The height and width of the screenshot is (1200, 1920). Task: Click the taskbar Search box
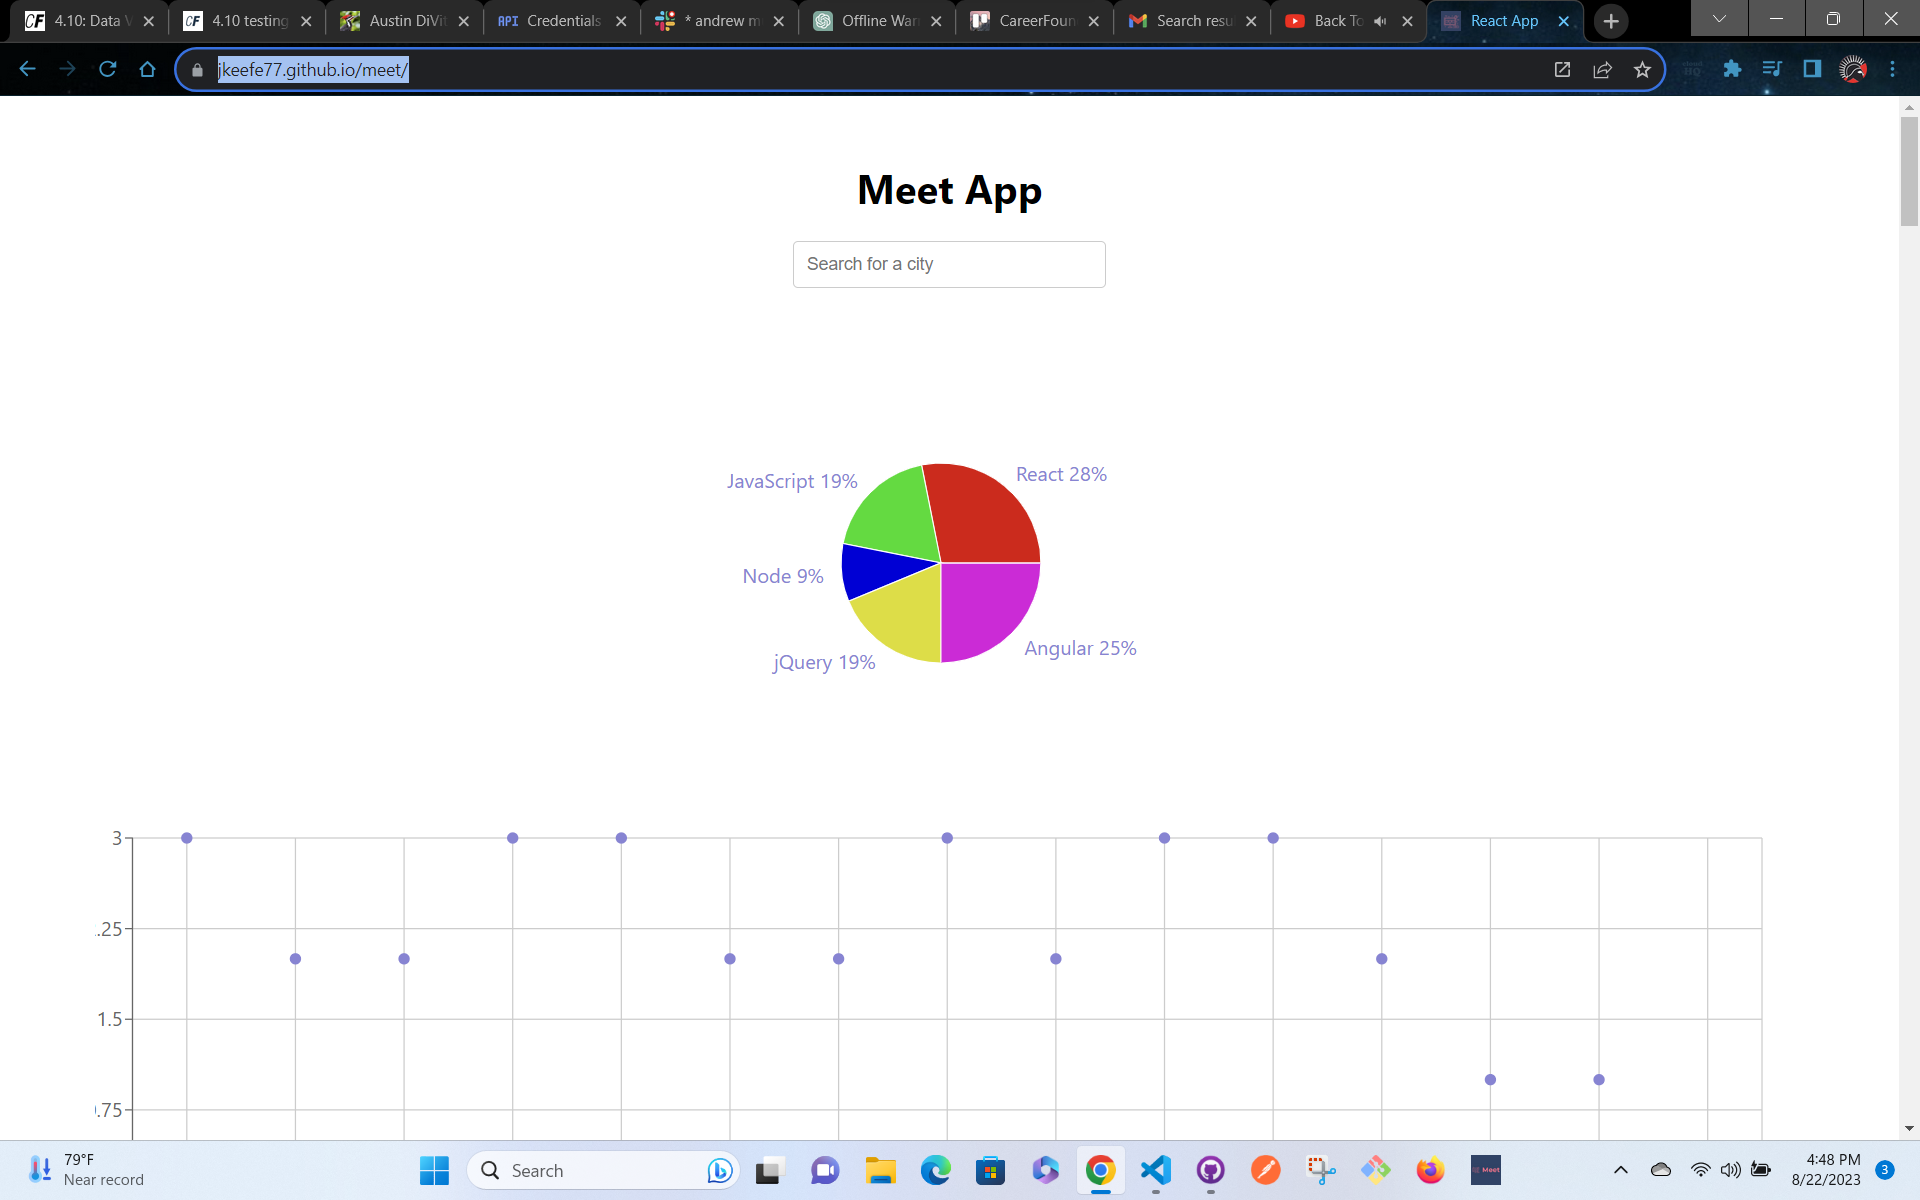tap(603, 1170)
